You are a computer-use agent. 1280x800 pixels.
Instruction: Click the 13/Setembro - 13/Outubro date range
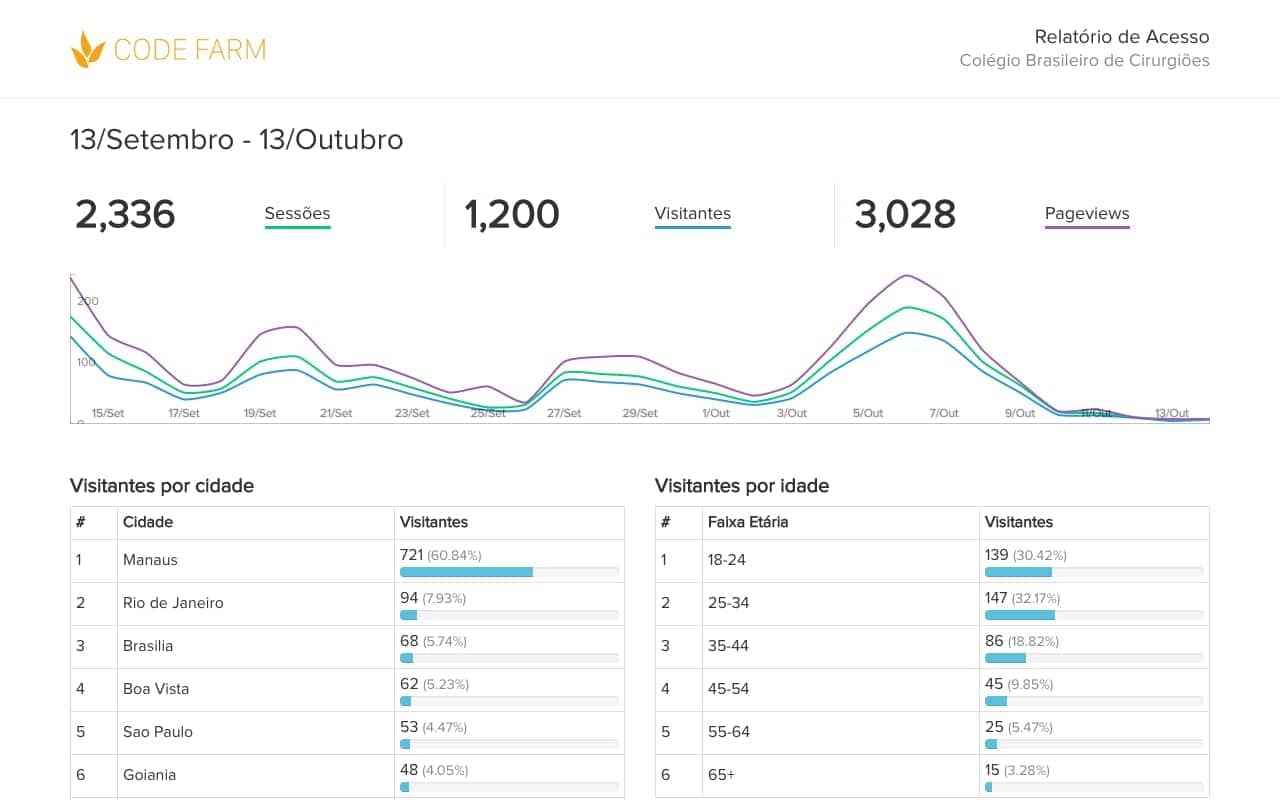coord(237,139)
